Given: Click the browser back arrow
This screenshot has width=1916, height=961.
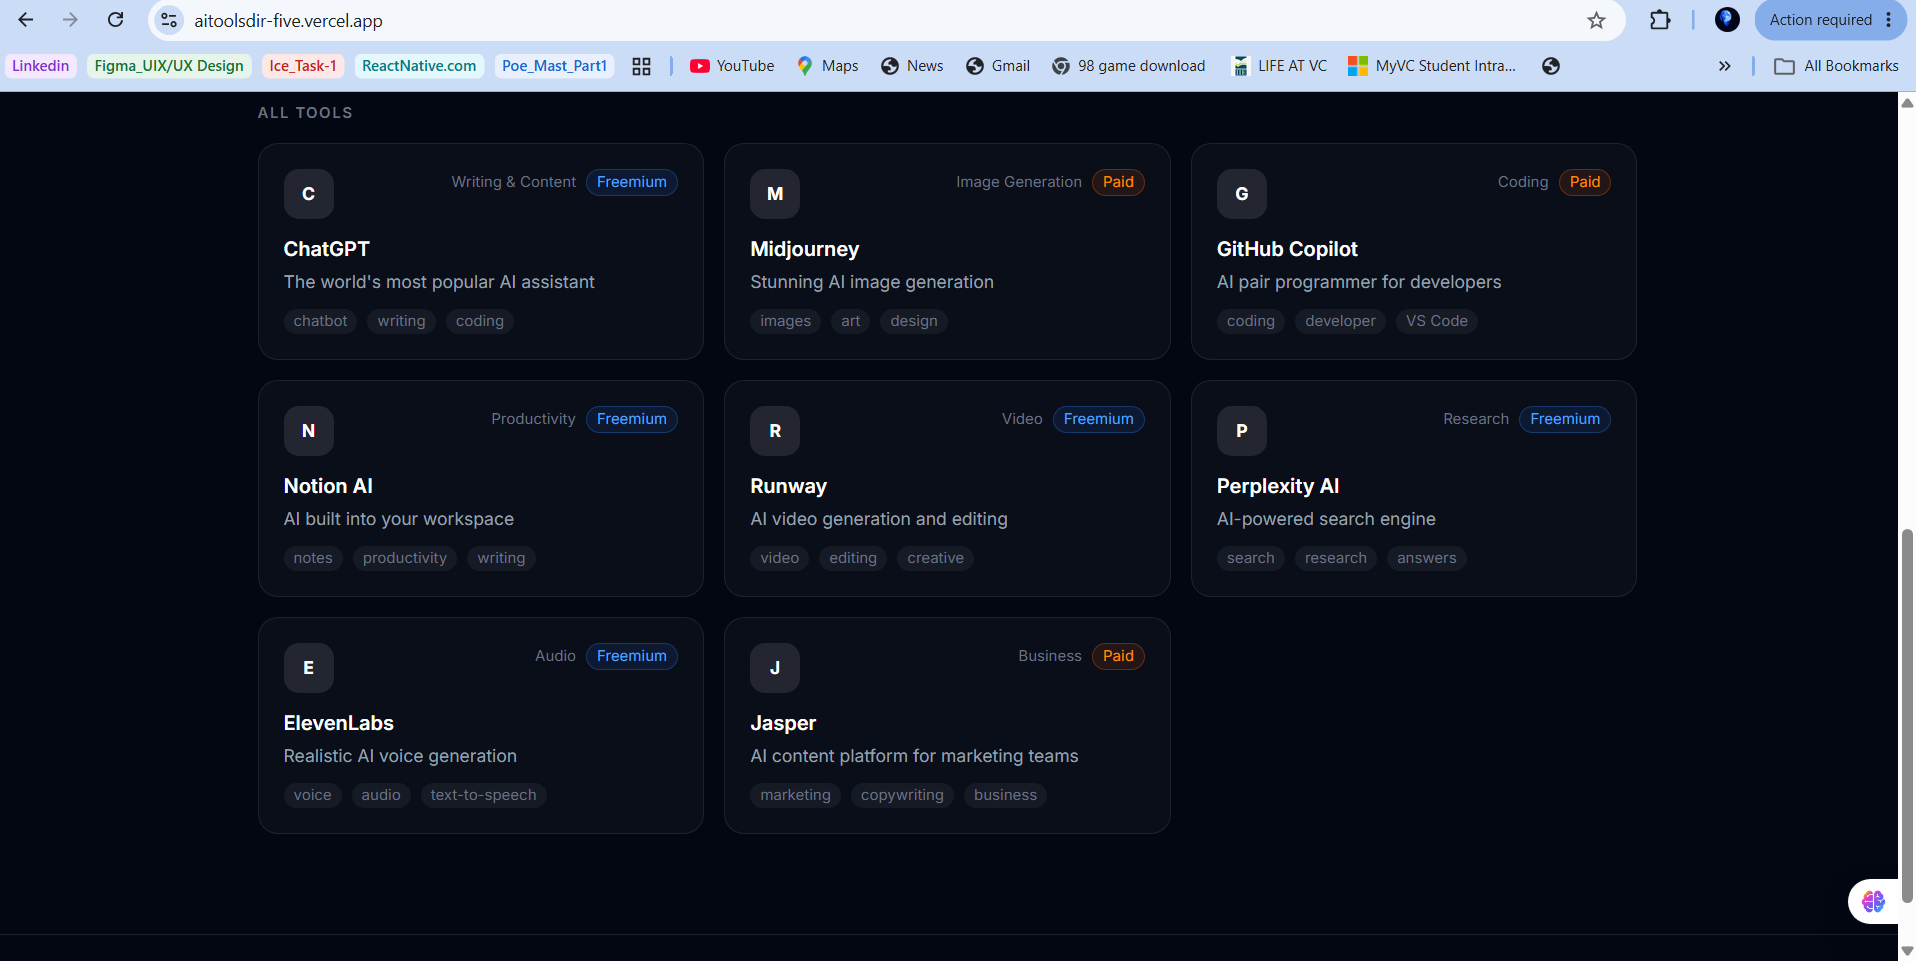Looking at the screenshot, I should 26,20.
